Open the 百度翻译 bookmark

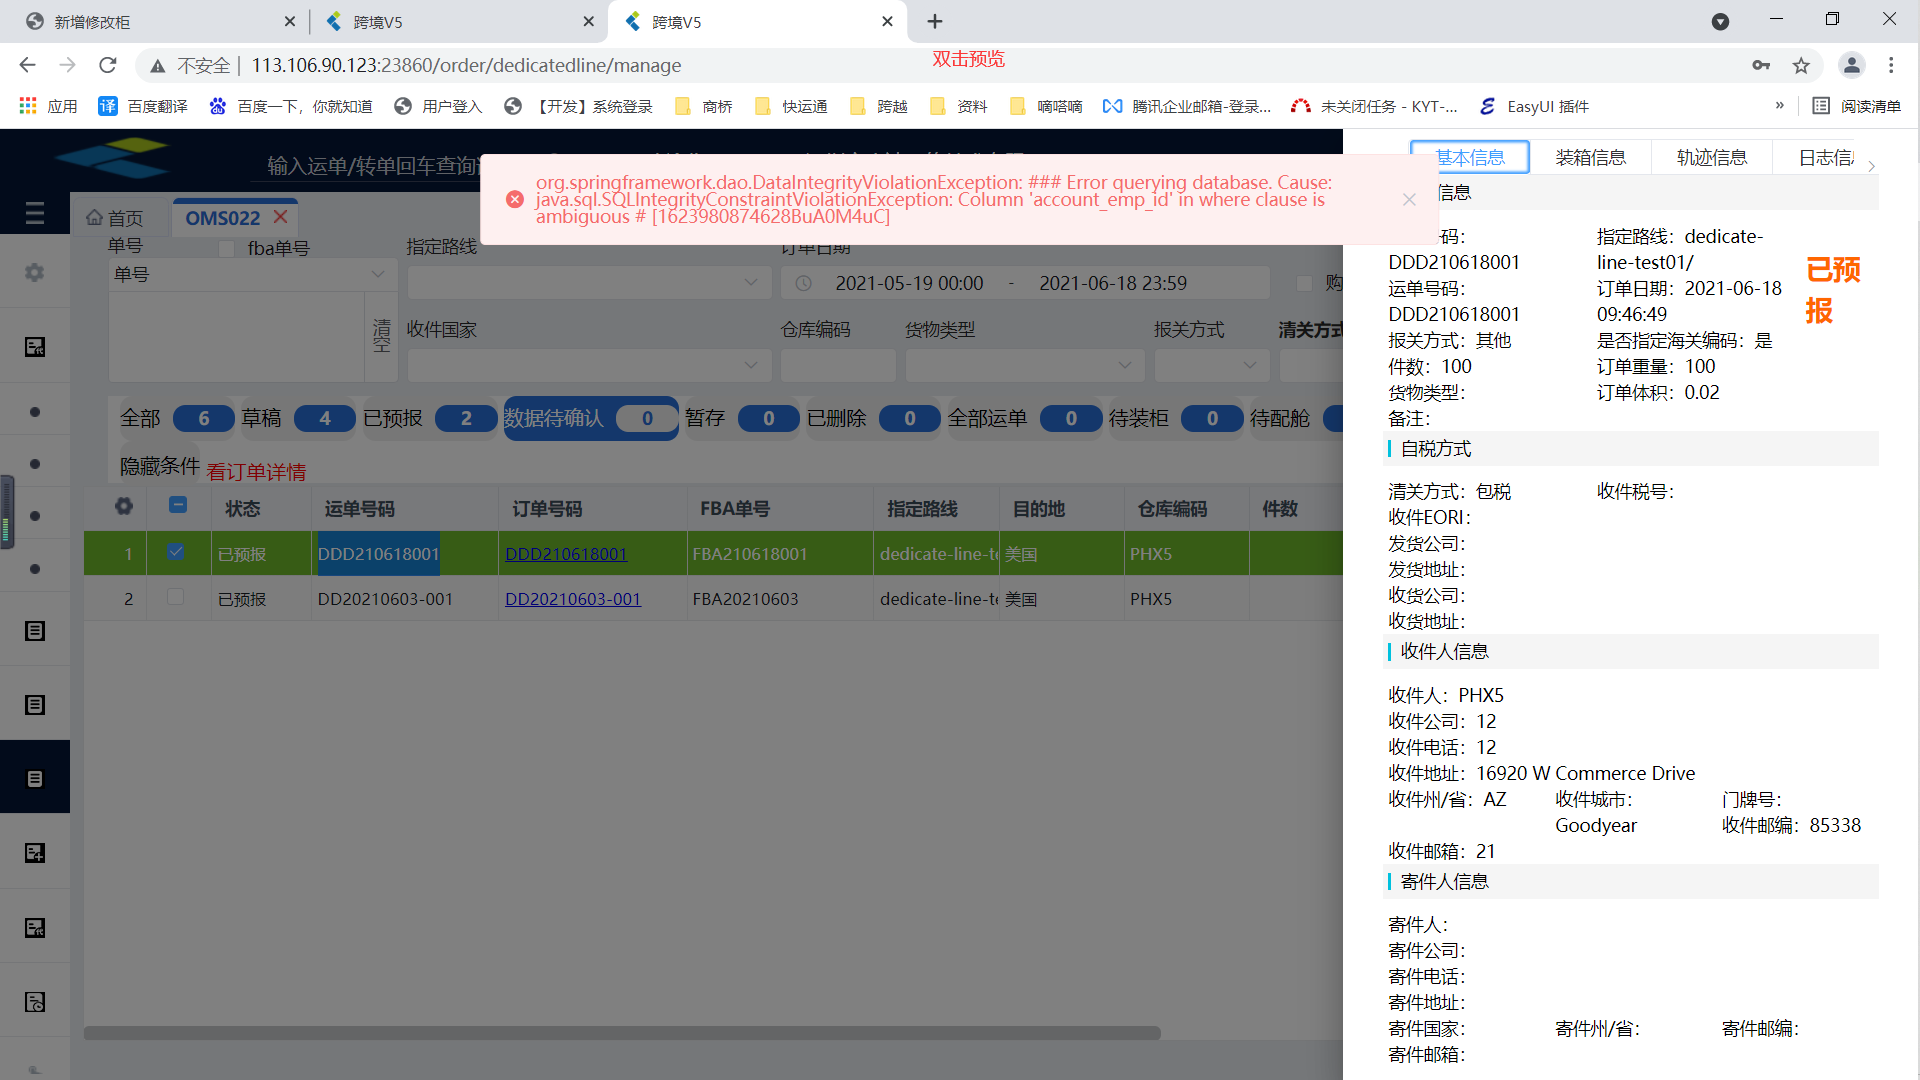click(x=143, y=106)
